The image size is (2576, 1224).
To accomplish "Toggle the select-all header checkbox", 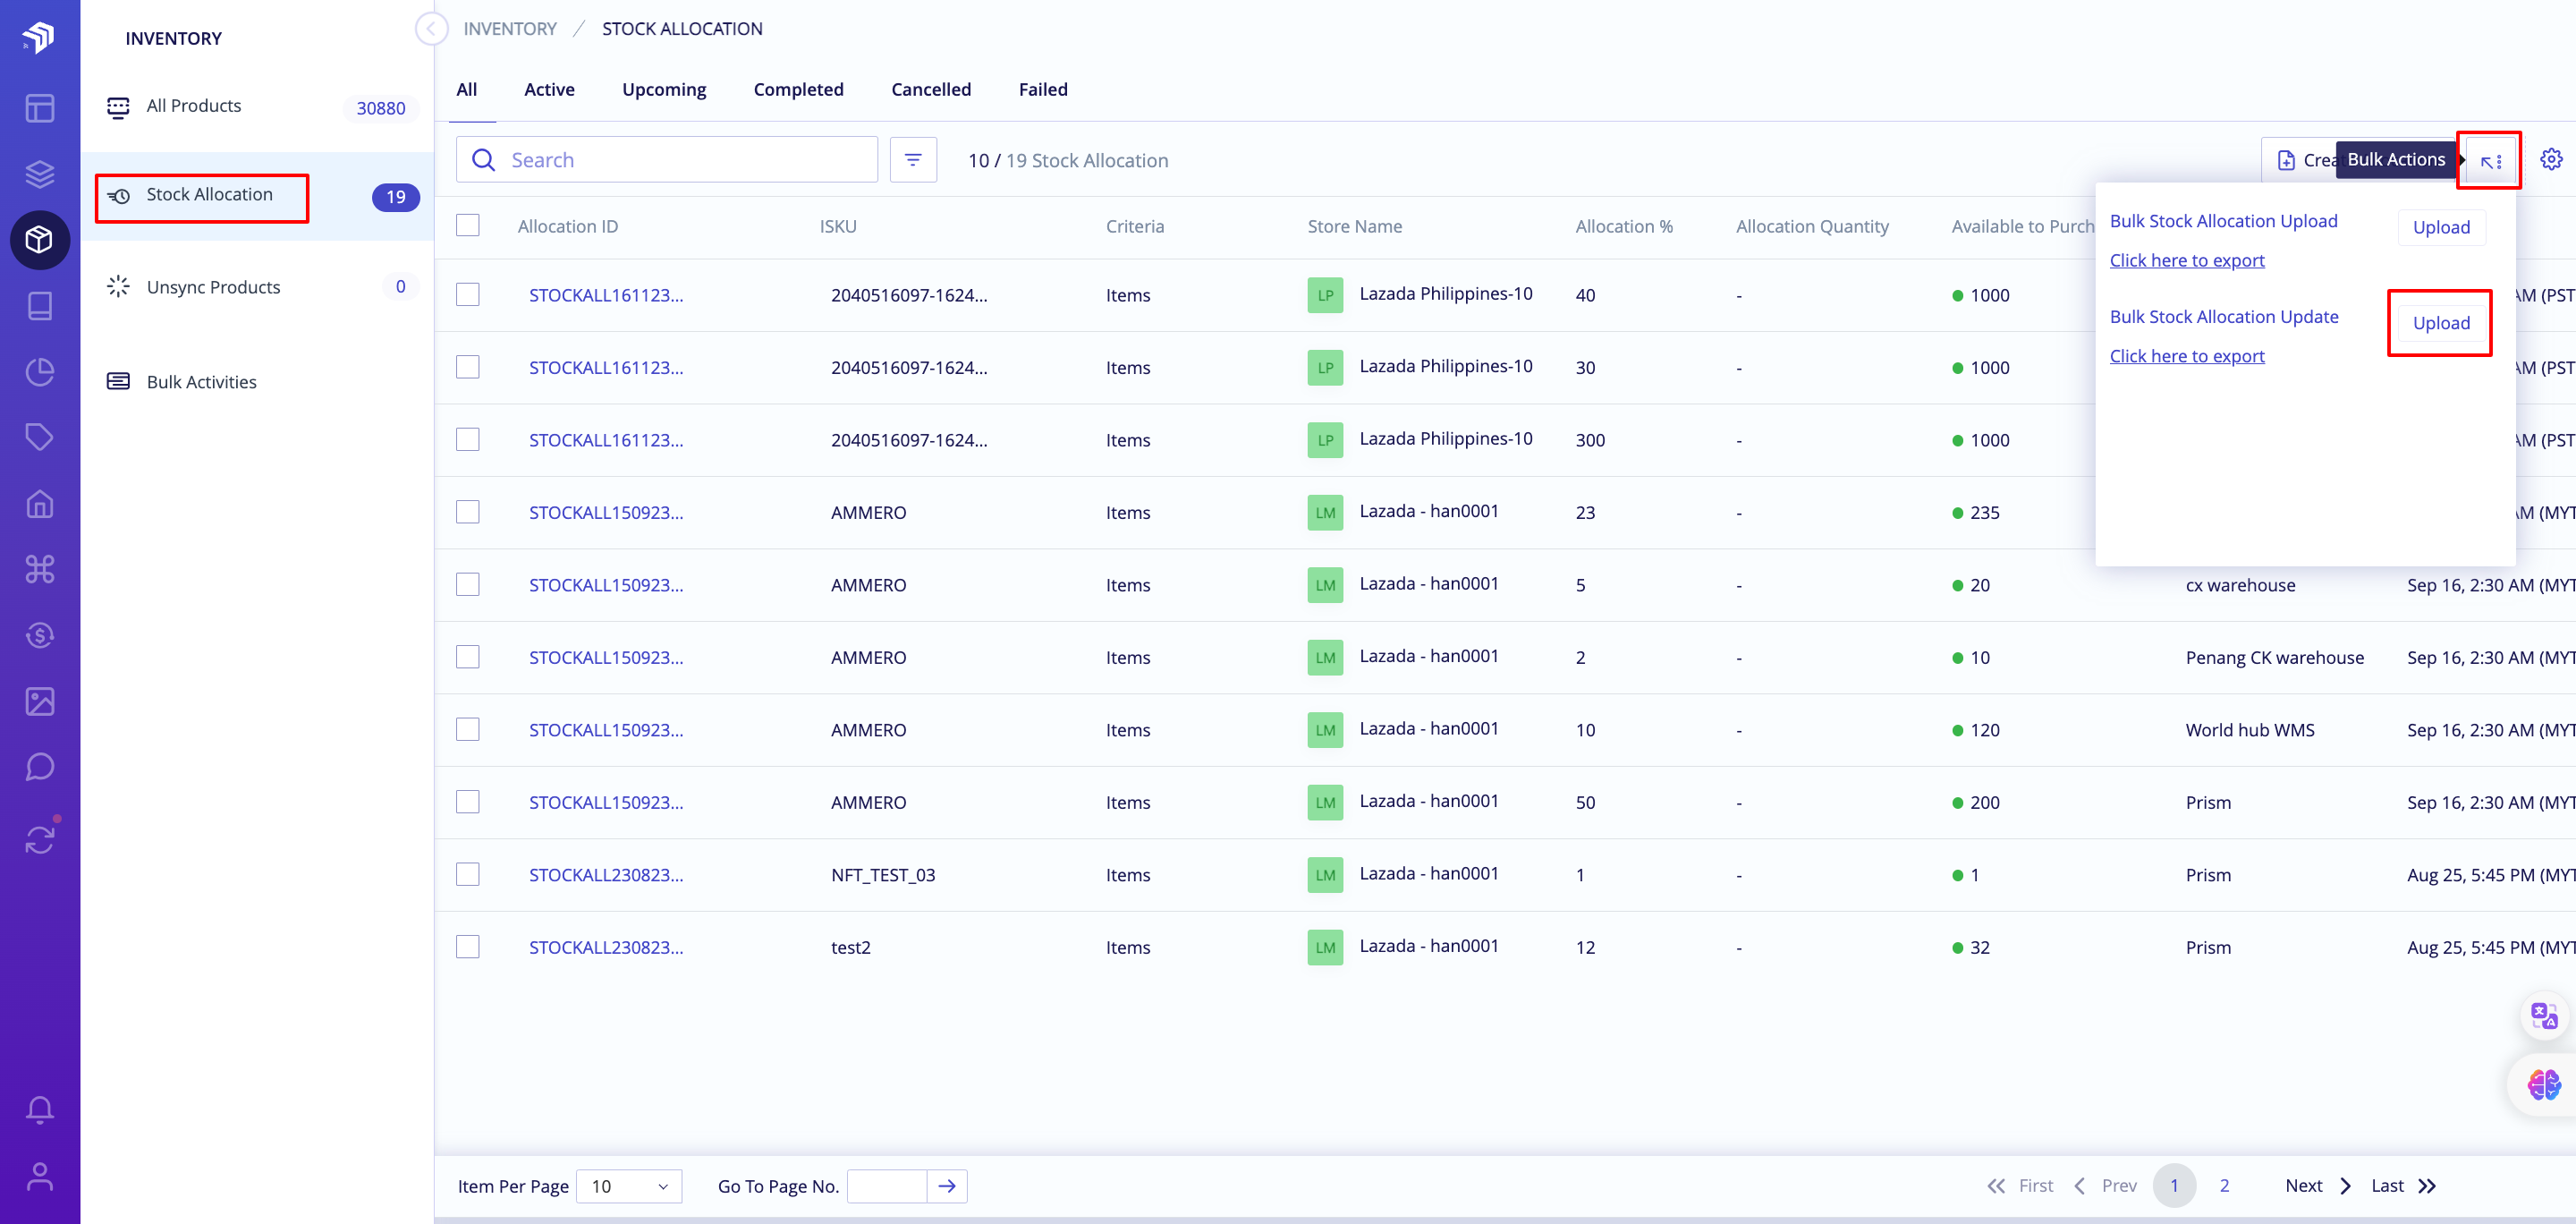I will tap(468, 225).
